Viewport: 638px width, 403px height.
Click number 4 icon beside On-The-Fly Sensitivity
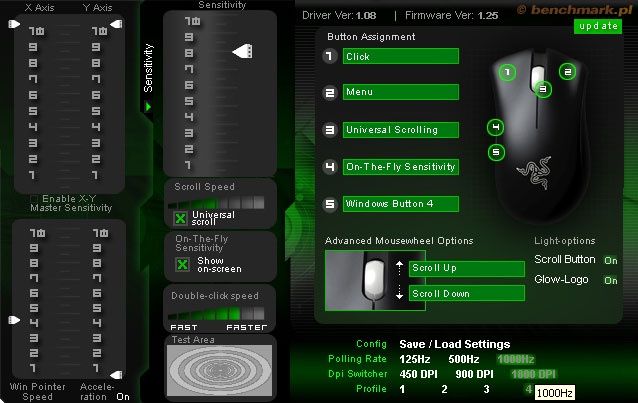[330, 167]
